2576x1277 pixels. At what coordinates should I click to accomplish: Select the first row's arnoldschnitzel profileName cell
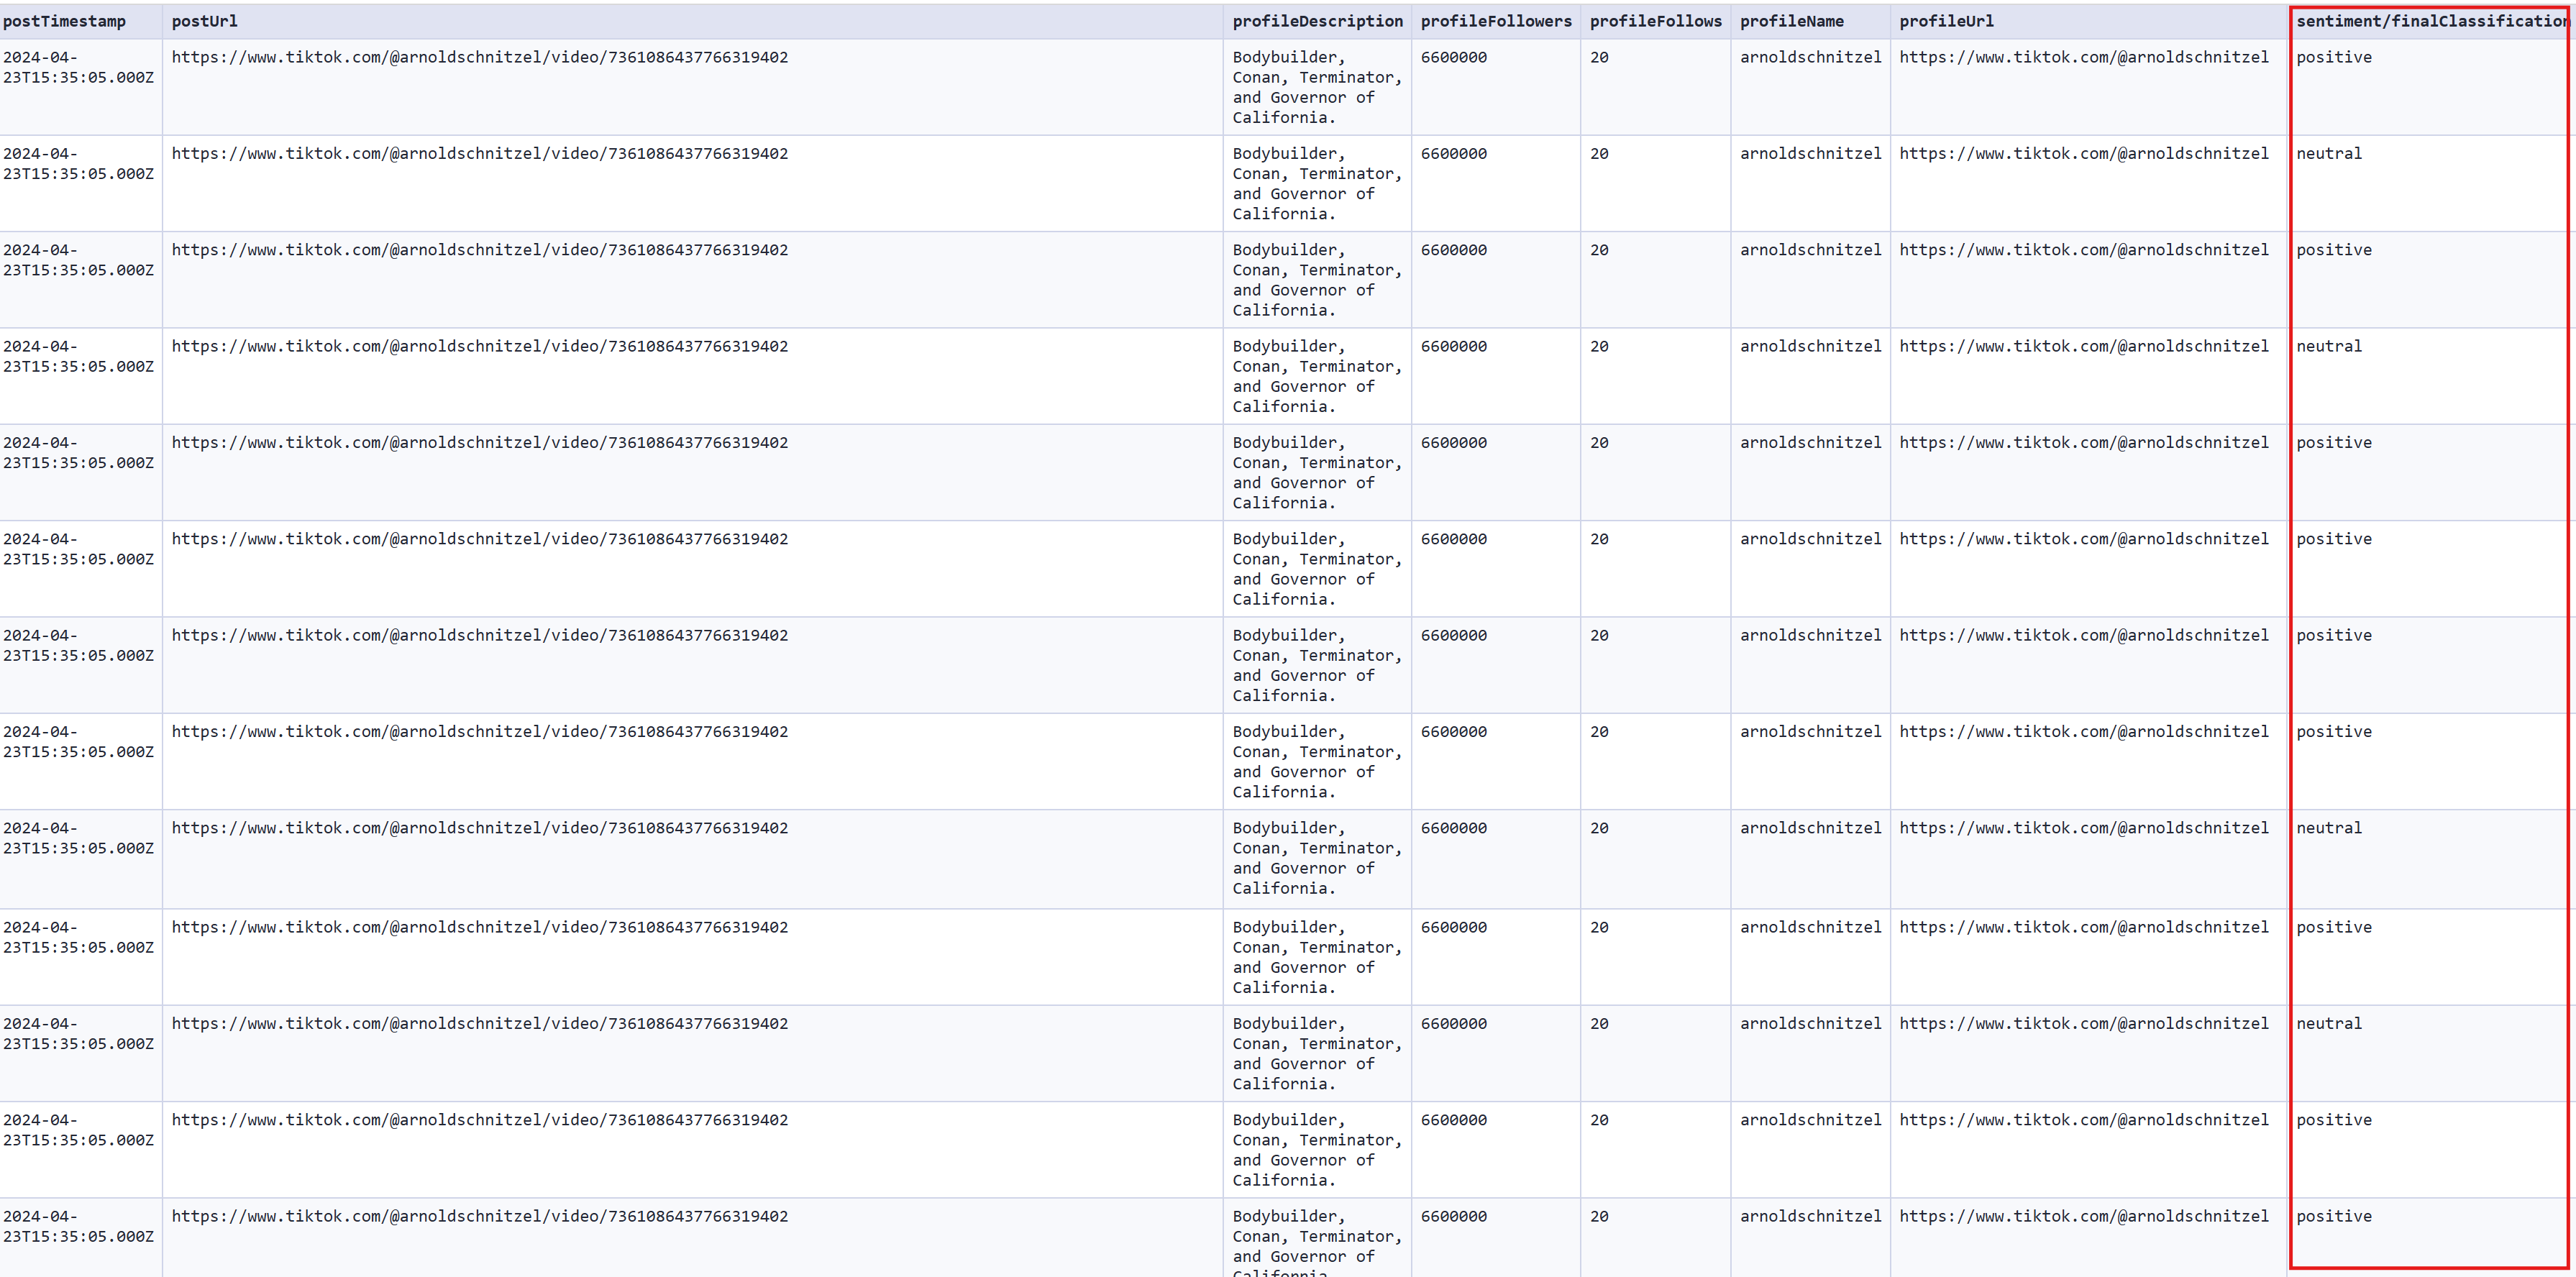1810,57
